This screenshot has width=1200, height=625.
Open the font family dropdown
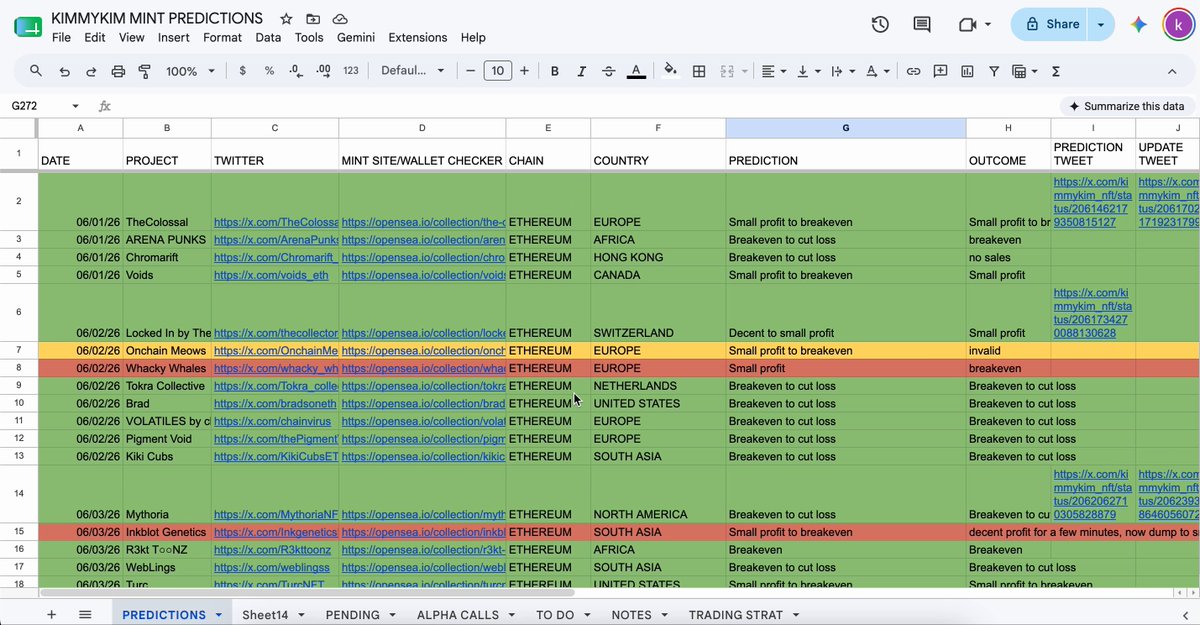click(x=413, y=71)
